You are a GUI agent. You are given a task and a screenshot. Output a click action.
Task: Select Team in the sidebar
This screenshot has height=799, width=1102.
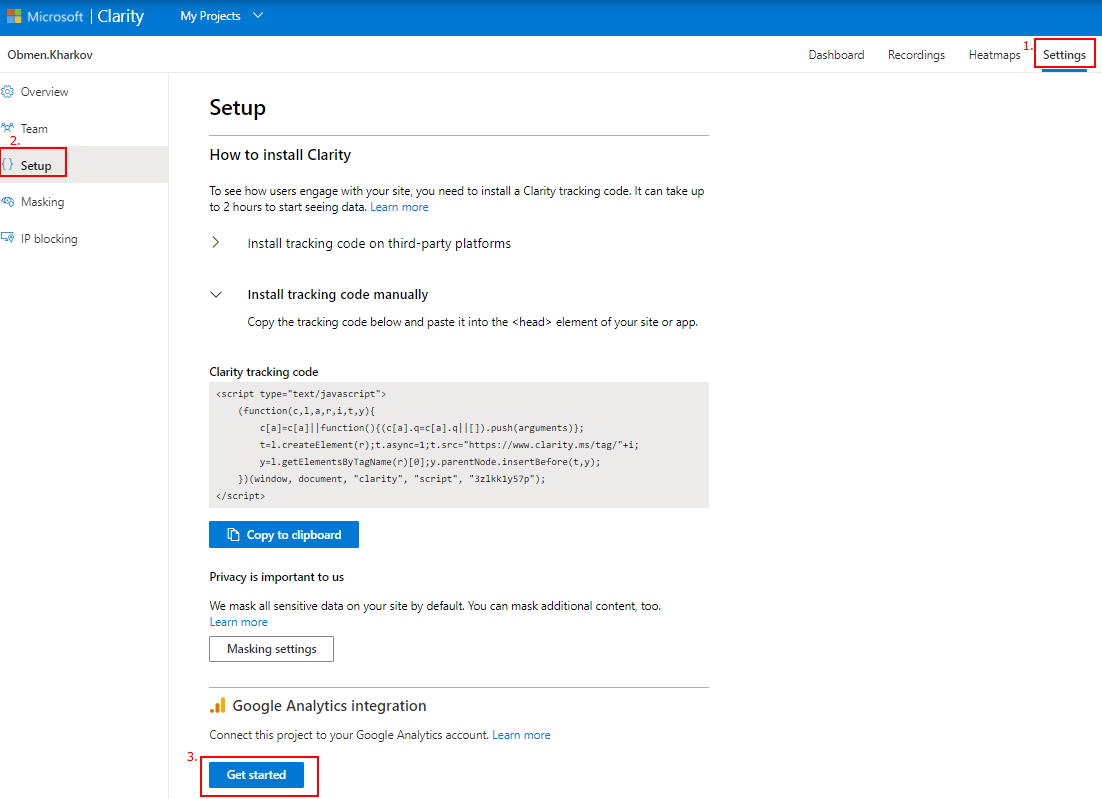pos(84,129)
